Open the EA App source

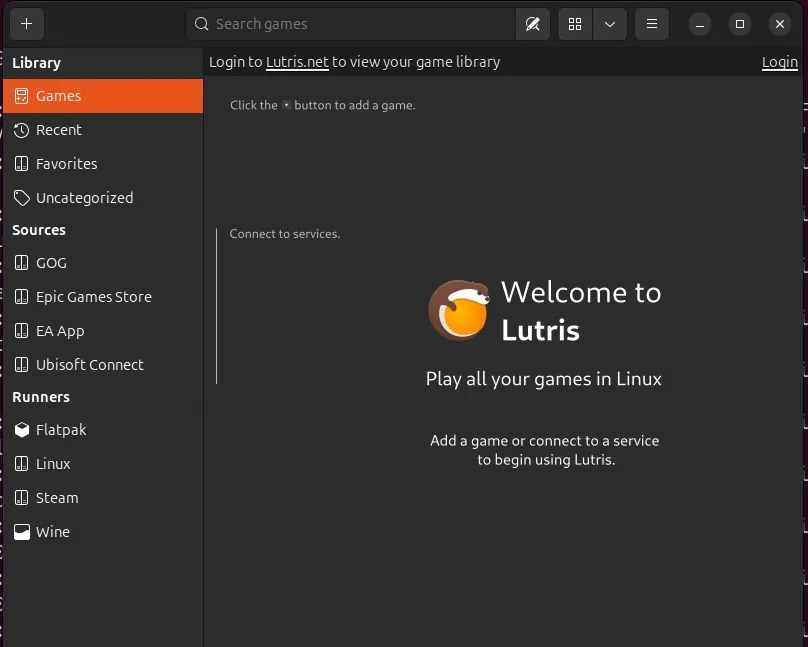pyautogui.click(x=103, y=331)
